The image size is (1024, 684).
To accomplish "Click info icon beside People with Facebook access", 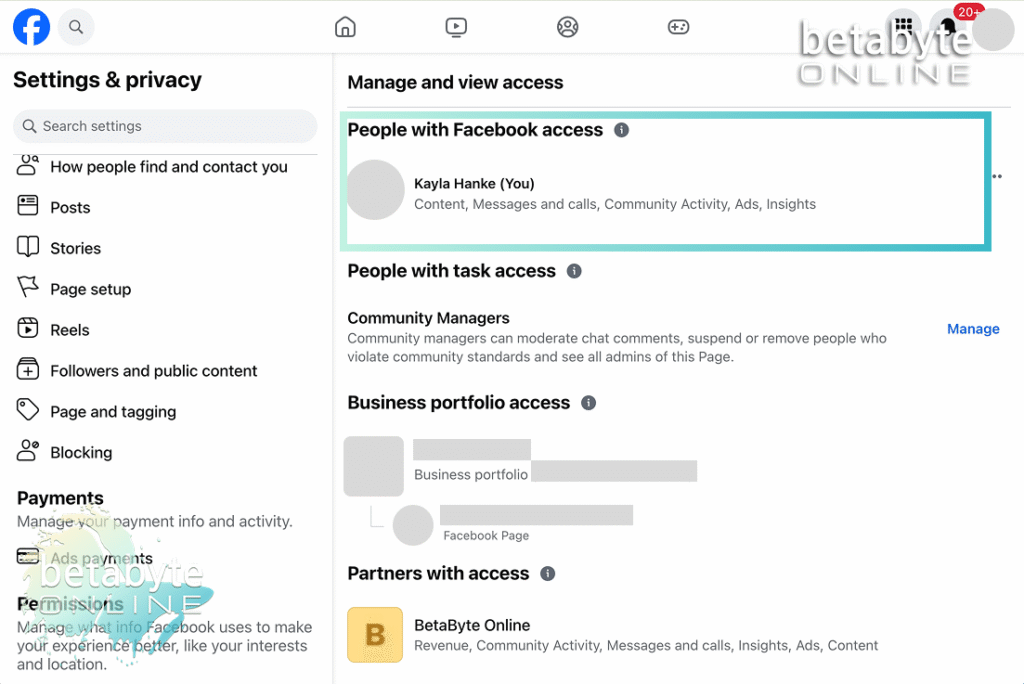I will [x=622, y=130].
